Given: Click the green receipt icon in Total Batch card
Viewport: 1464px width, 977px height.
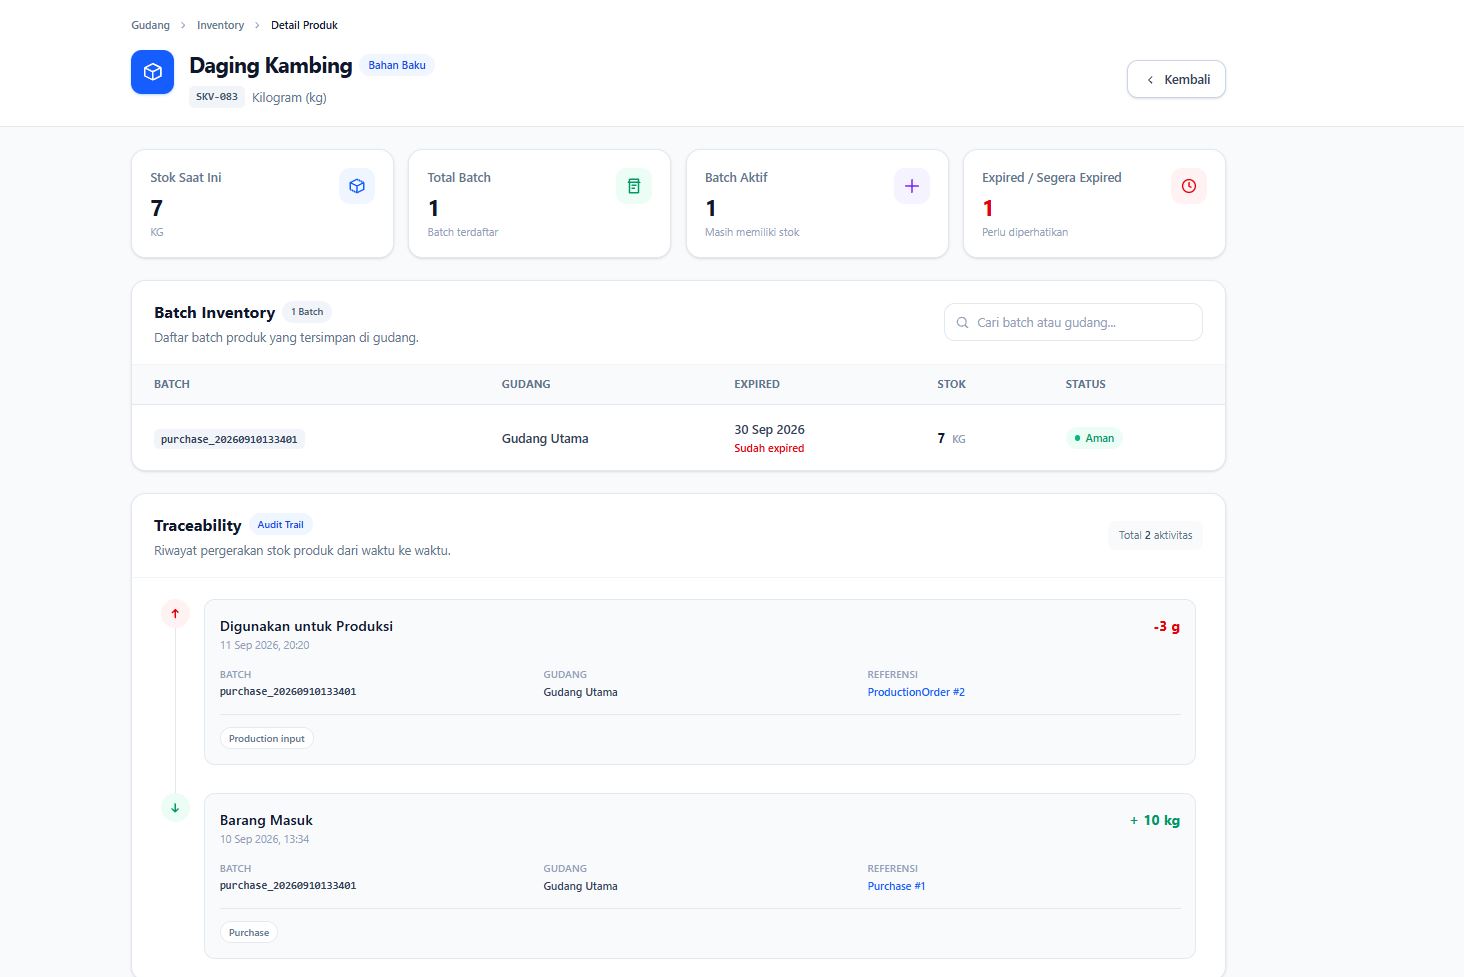Looking at the screenshot, I should point(634,186).
